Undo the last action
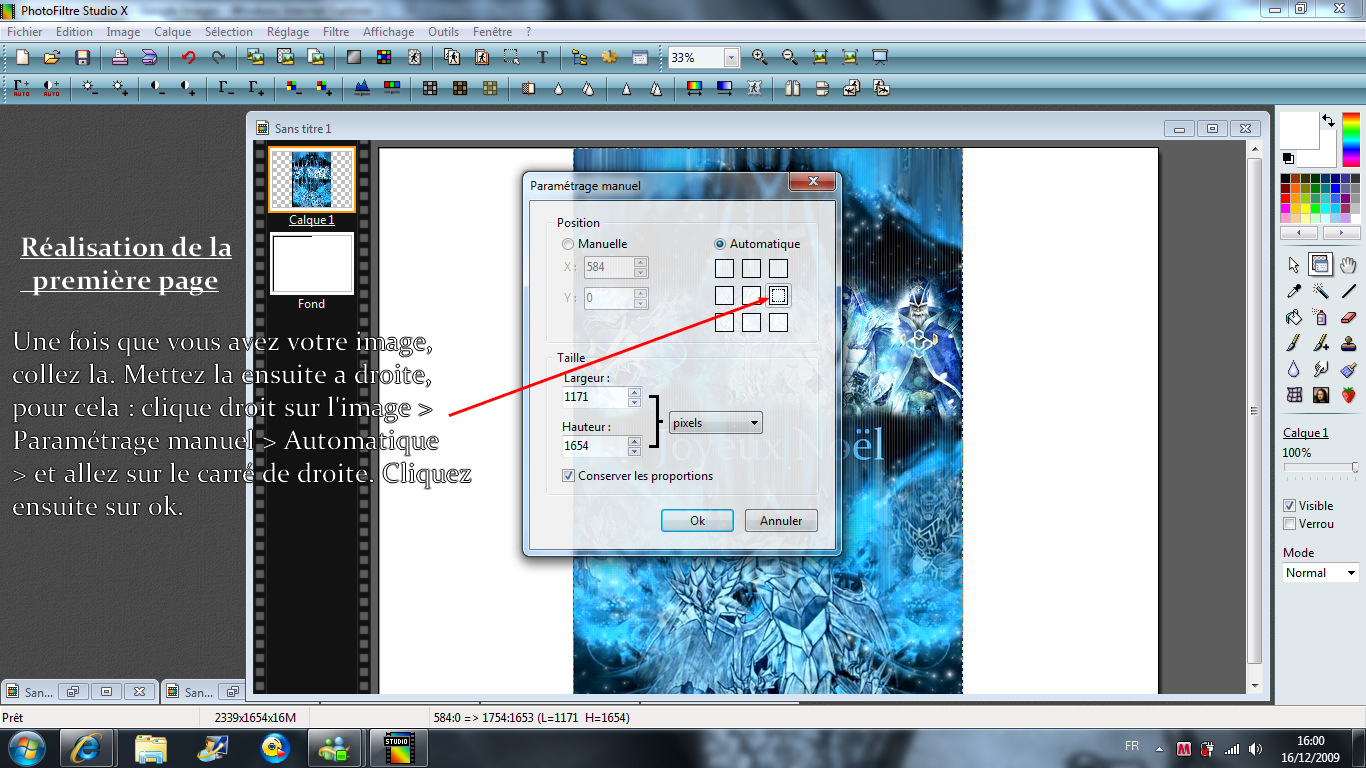Image resolution: width=1366 pixels, height=768 pixels. (x=189, y=58)
